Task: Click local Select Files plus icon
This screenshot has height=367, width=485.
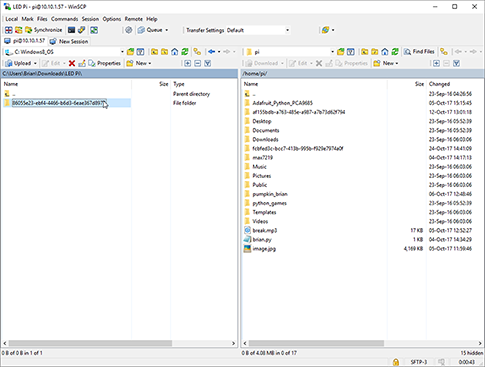Action: 188,63
